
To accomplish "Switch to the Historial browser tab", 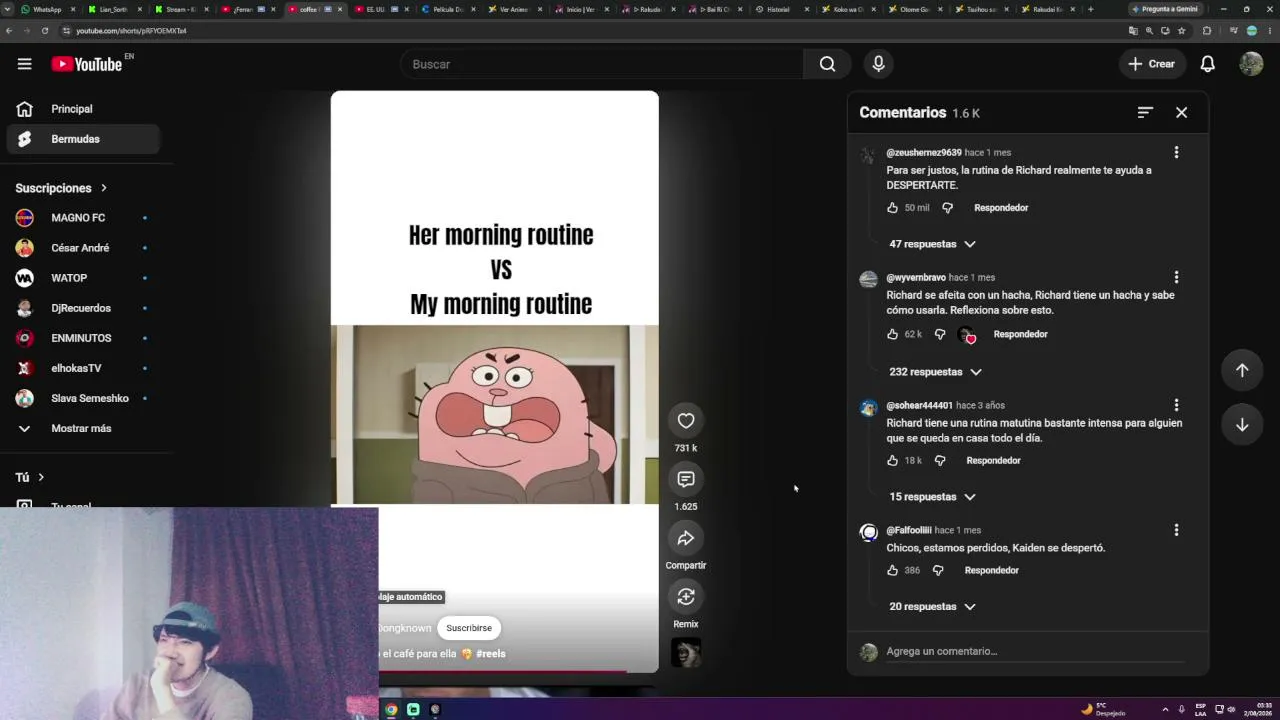I will tap(780, 9).
